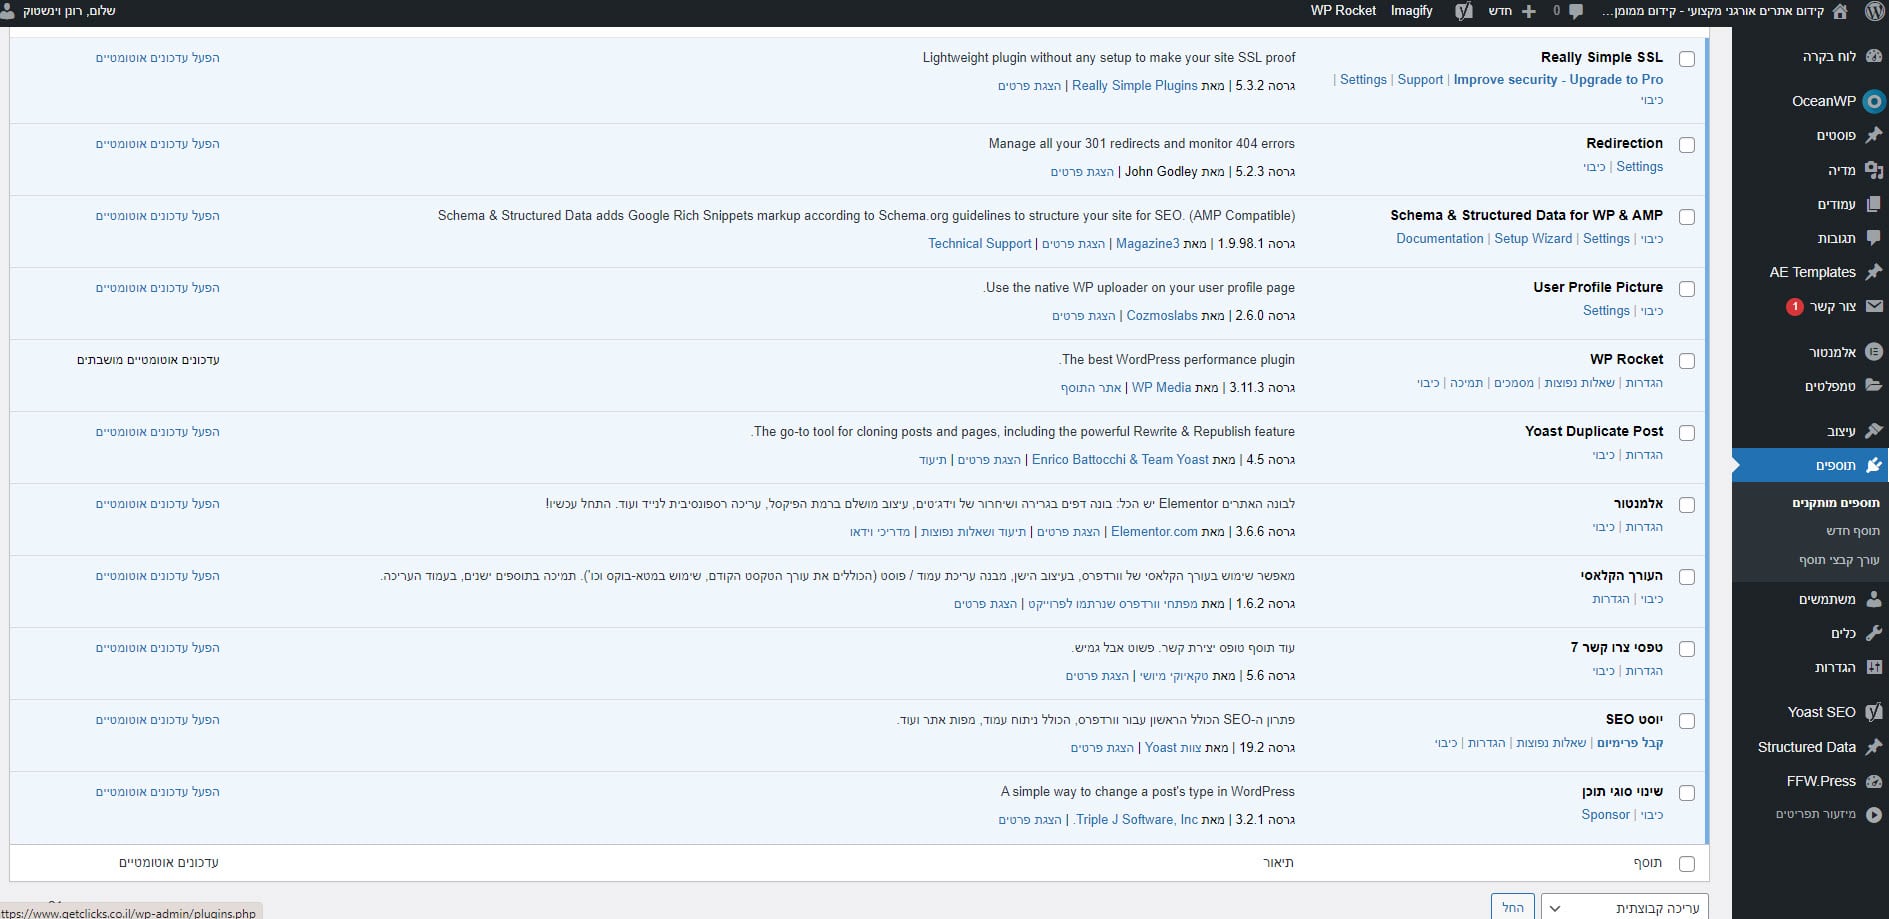Open Users icon in sidebar

pyautogui.click(x=1874, y=599)
